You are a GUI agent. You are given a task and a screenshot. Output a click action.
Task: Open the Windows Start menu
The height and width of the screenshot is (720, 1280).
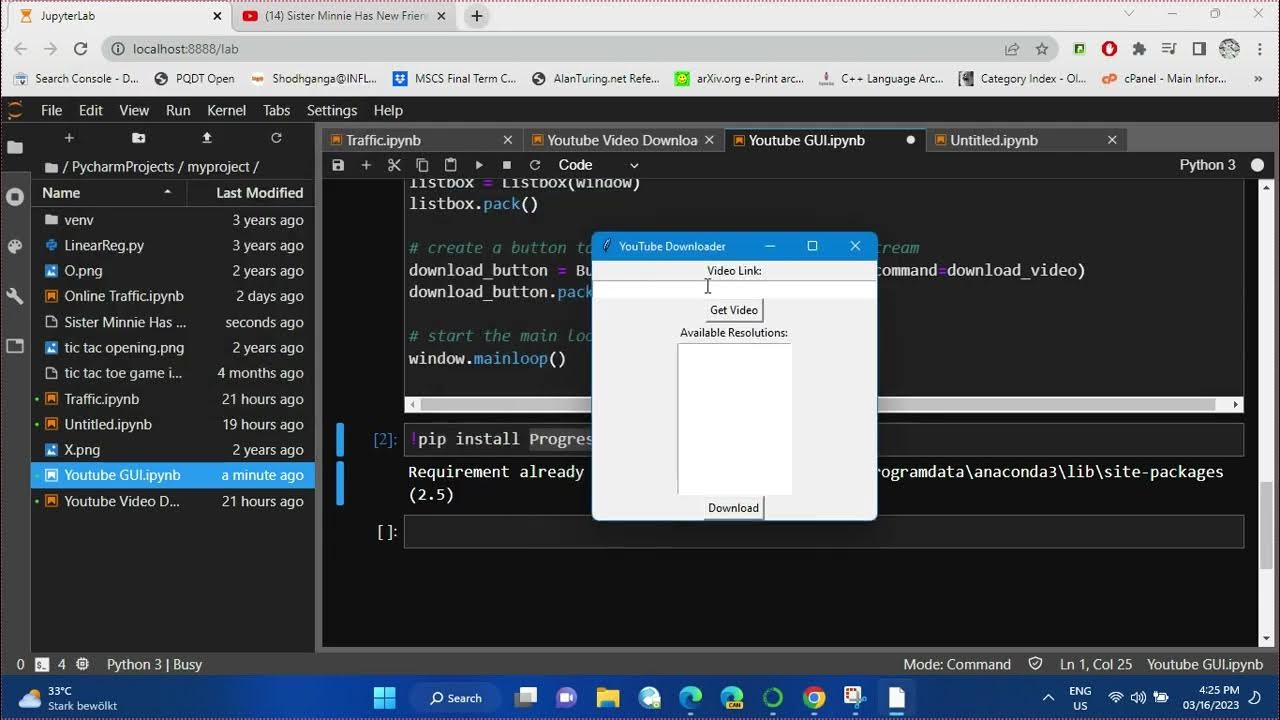pos(386,697)
